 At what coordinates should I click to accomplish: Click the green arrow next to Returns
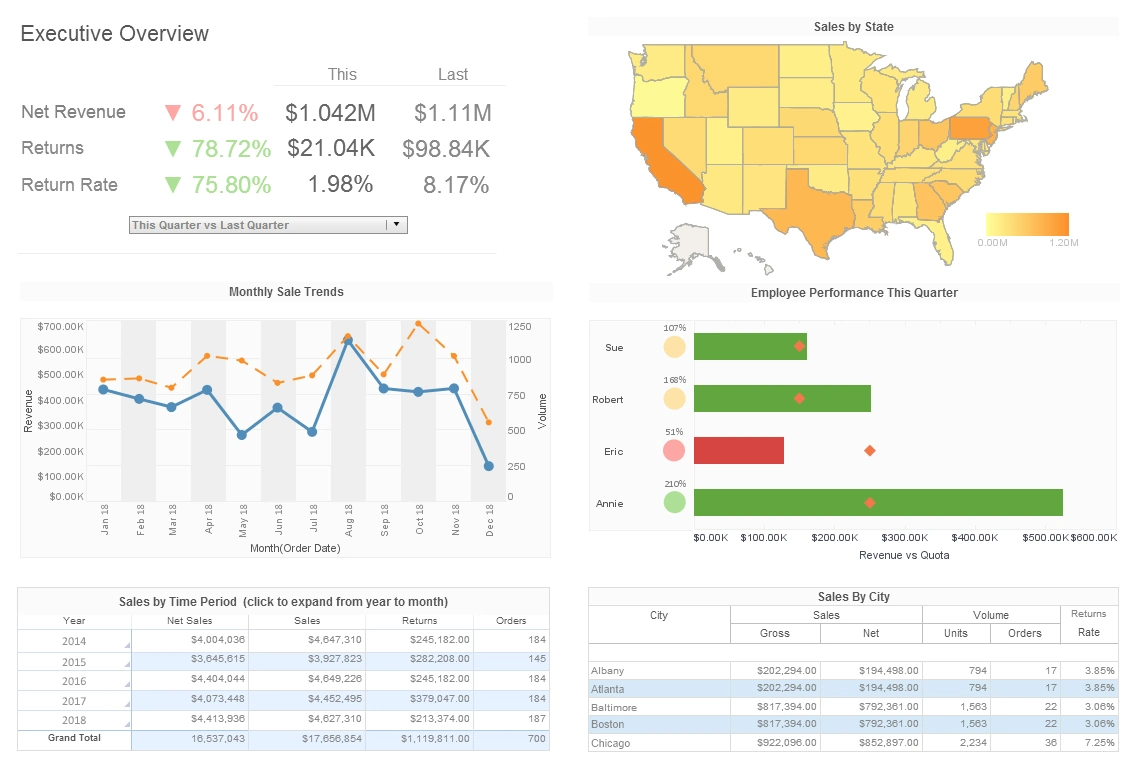tap(172, 148)
